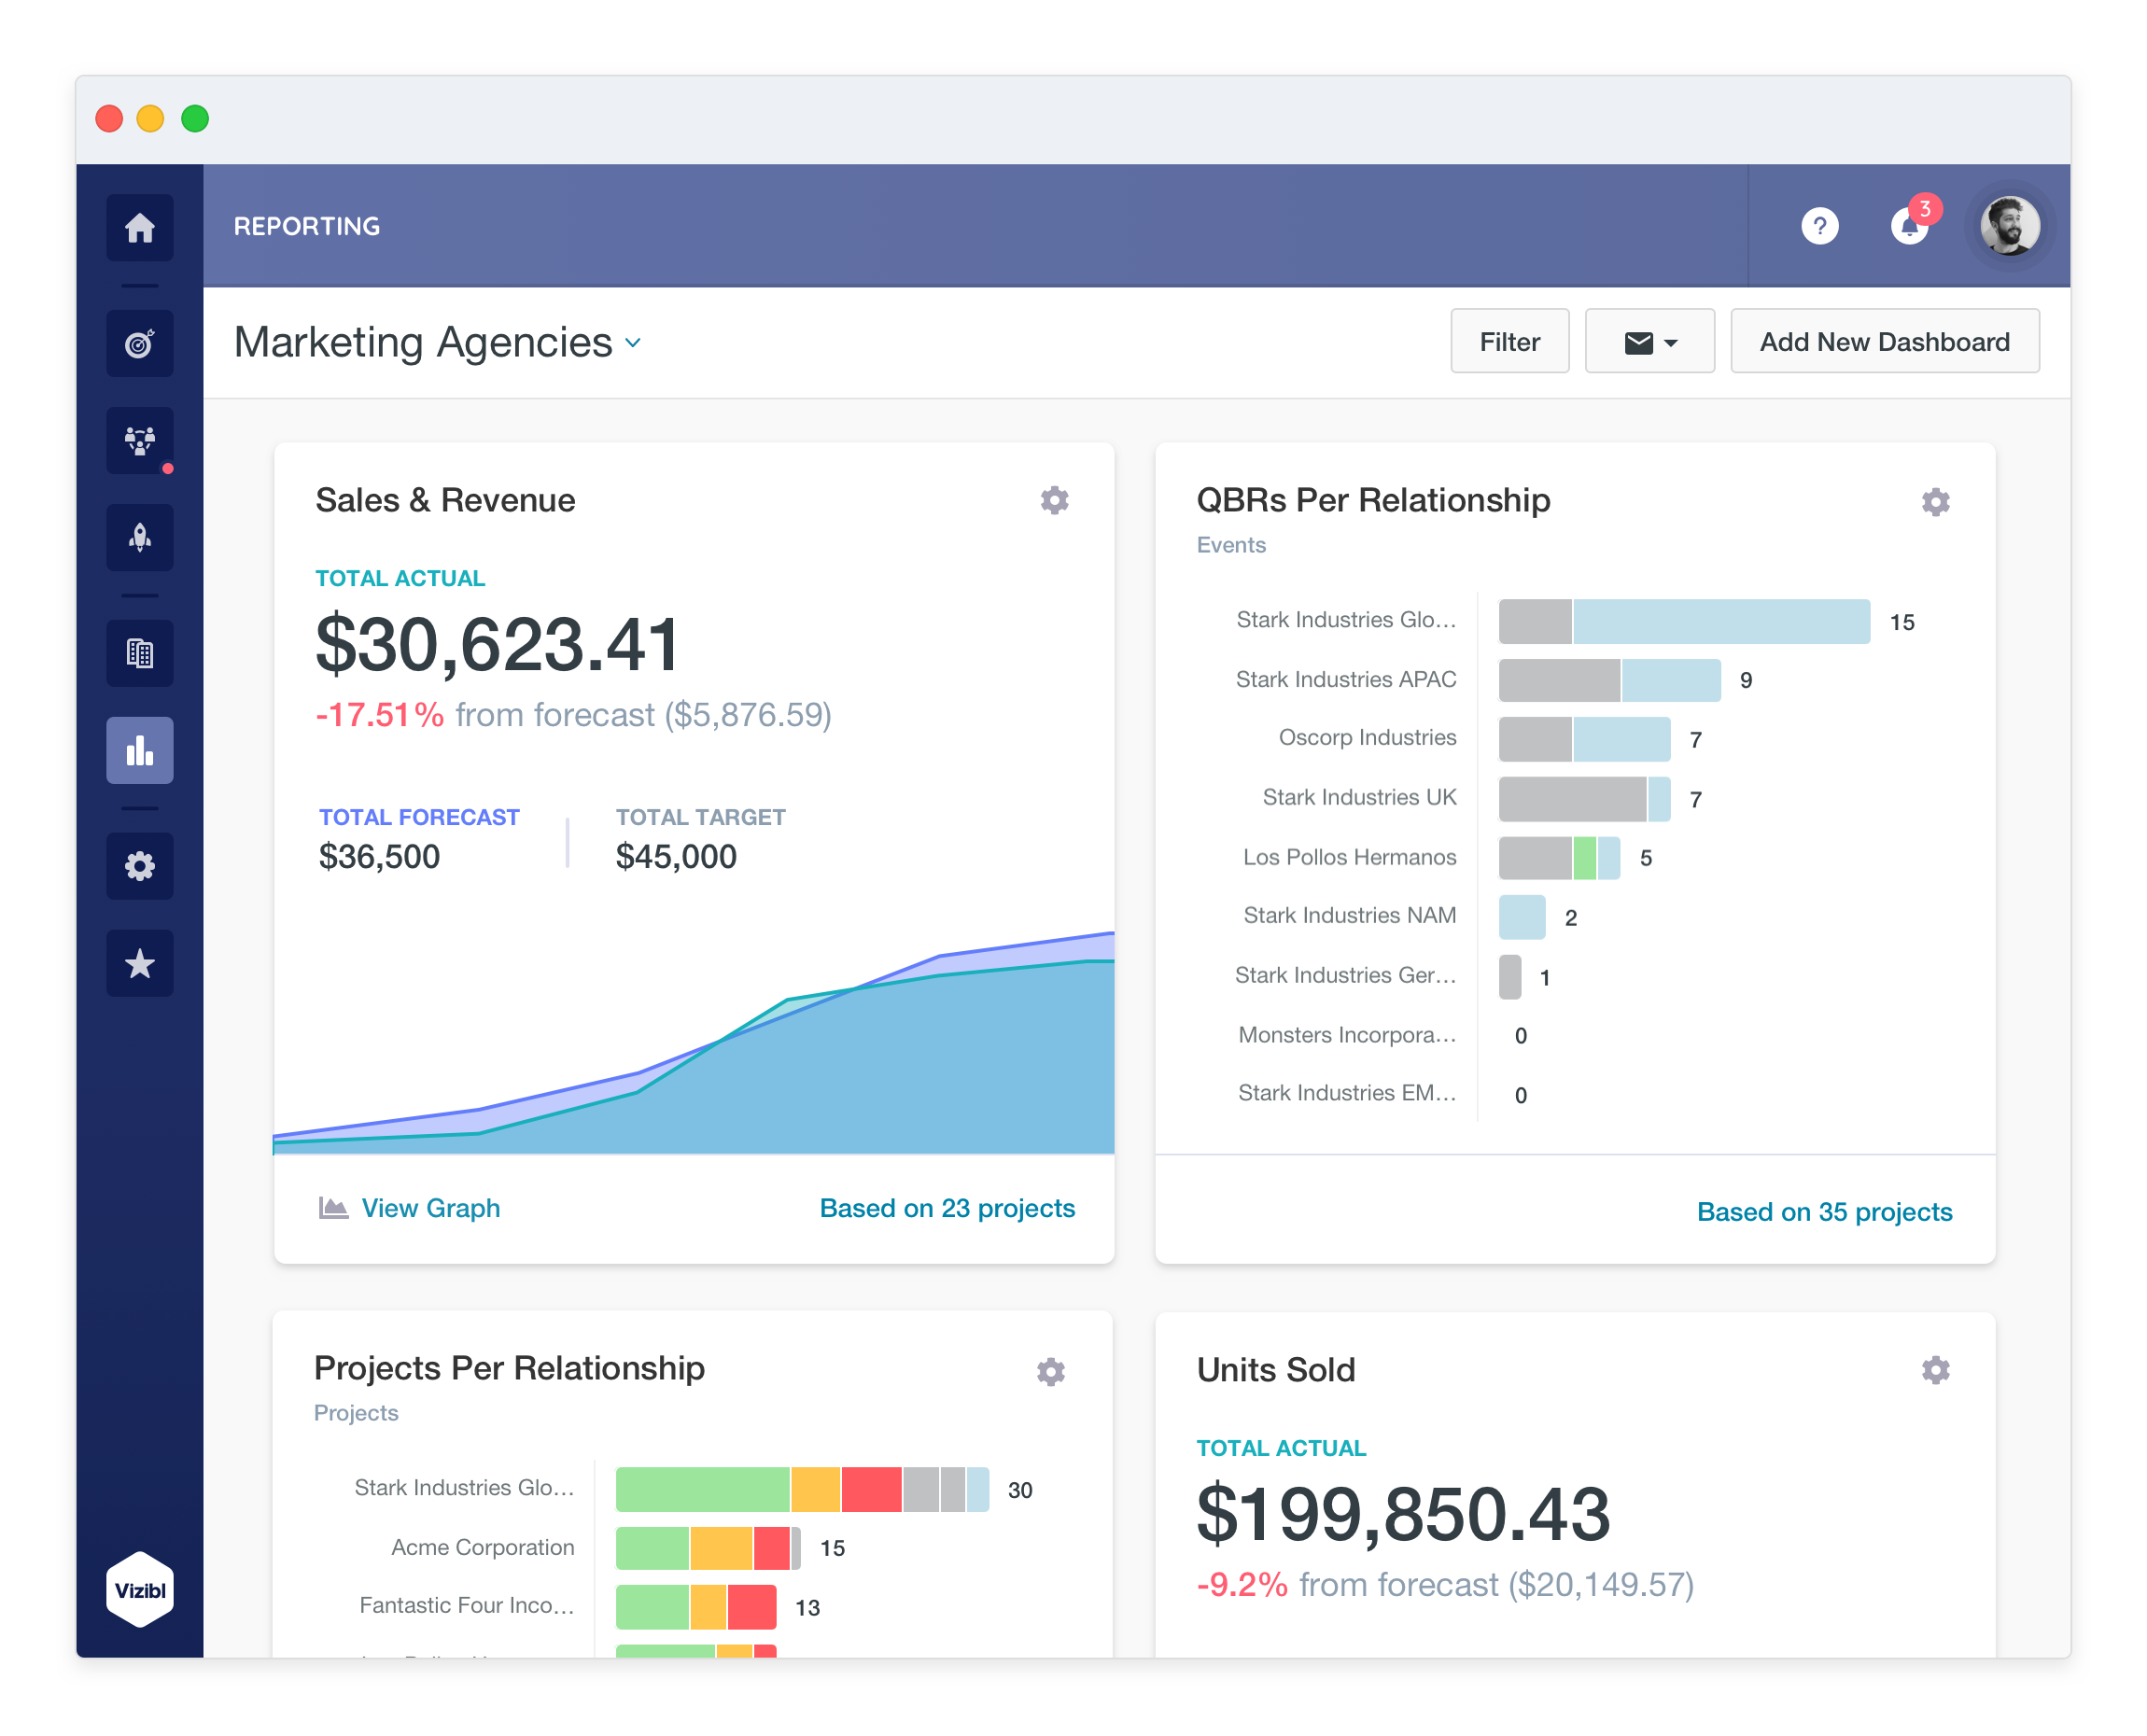The width and height of the screenshot is (2147, 1736).
Task: Open the email envelope dropdown button
Action: coord(1649,342)
